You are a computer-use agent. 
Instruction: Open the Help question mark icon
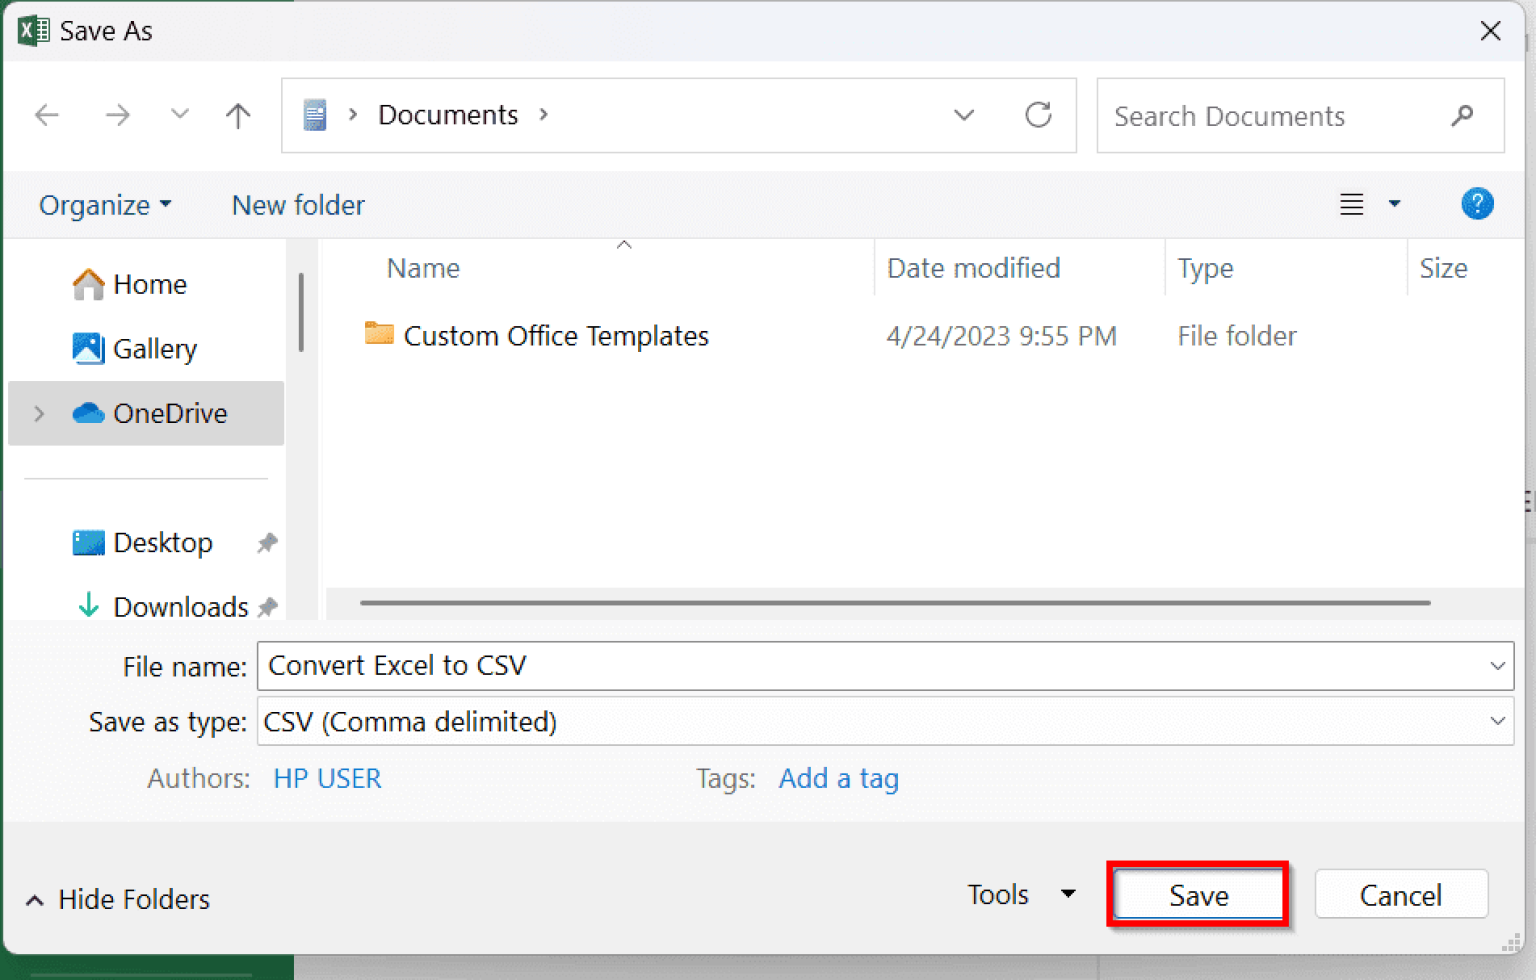tap(1477, 204)
